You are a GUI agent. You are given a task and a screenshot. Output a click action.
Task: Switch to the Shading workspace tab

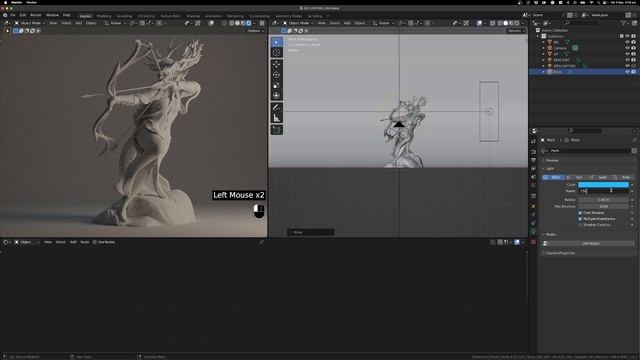(x=193, y=16)
